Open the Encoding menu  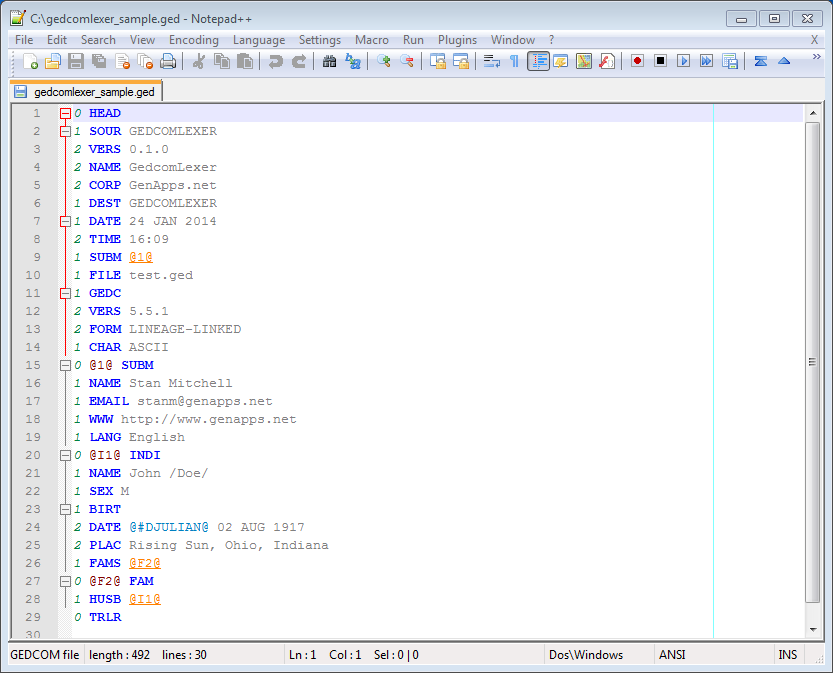coord(194,40)
